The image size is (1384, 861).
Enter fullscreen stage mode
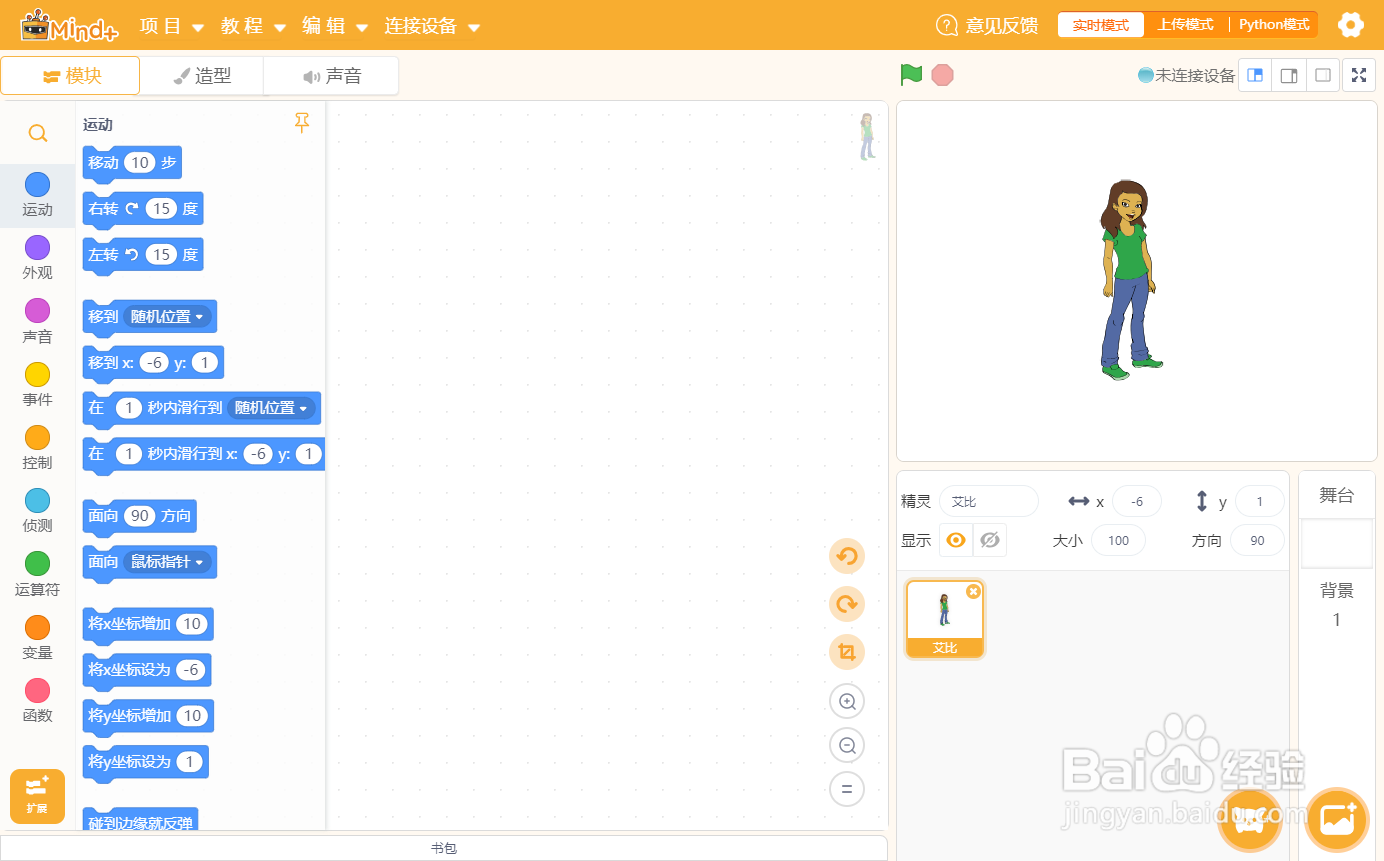pos(1359,75)
